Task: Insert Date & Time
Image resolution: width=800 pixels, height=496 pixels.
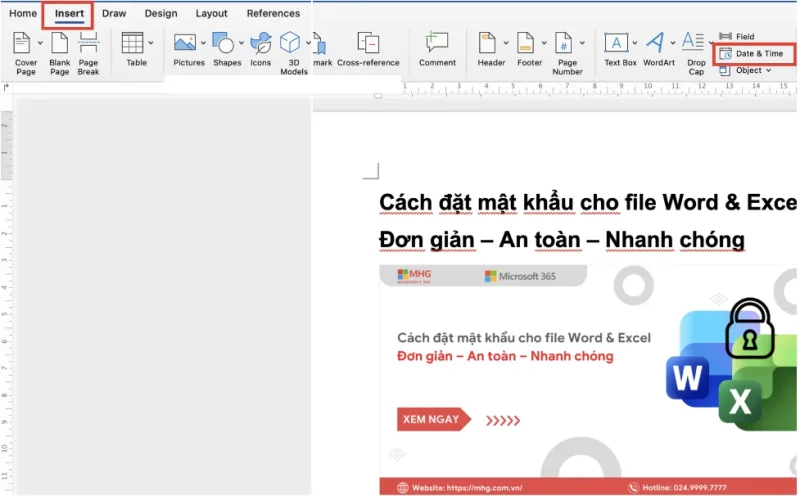Action: pos(752,54)
